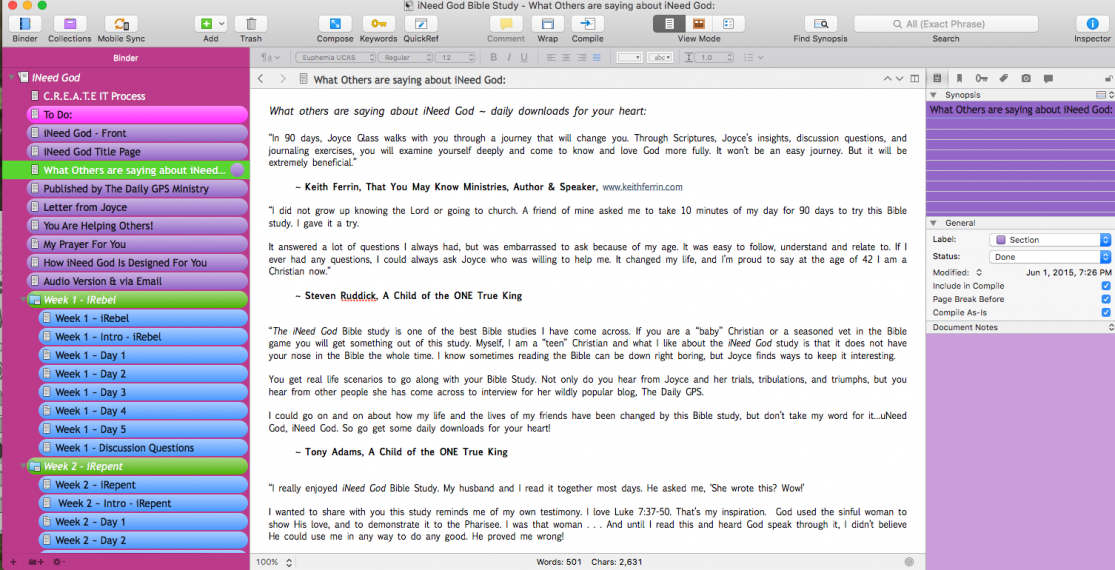Open binder gear action menu

pos(58,561)
